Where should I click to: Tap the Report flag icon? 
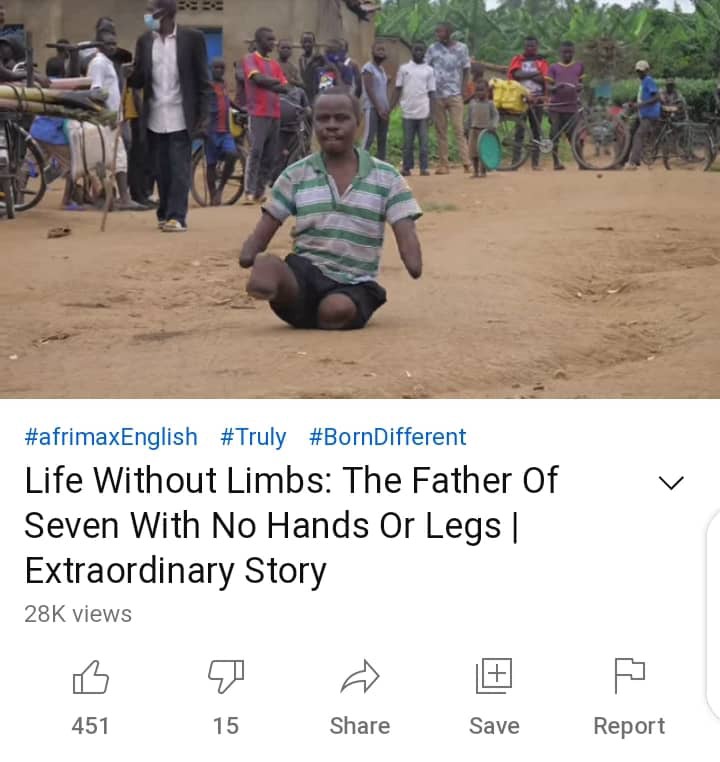click(630, 675)
